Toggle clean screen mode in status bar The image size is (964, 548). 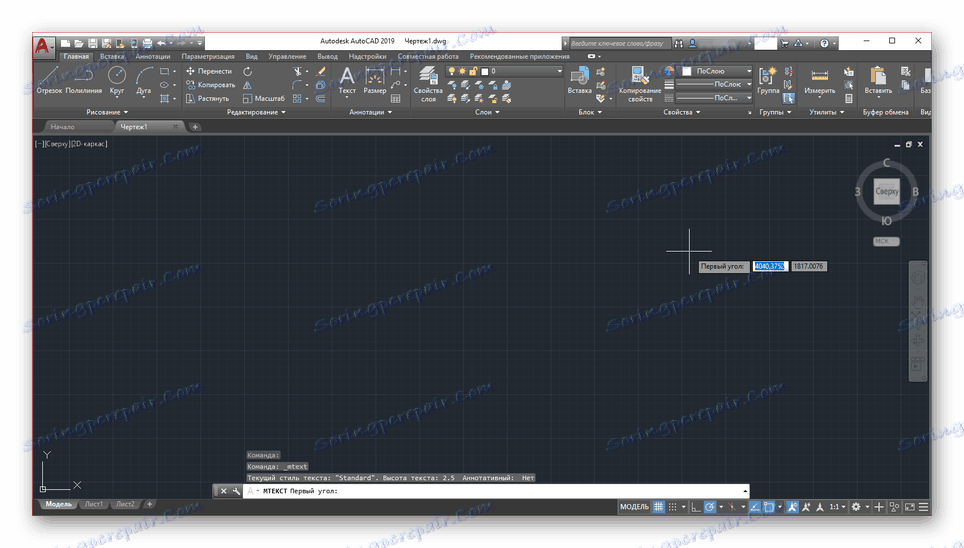(909, 507)
